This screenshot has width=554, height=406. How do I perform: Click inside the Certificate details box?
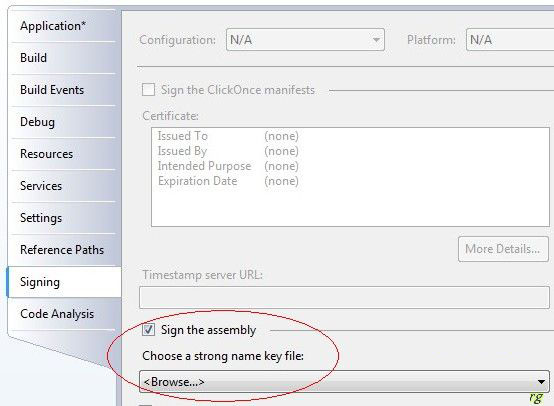coord(350,177)
